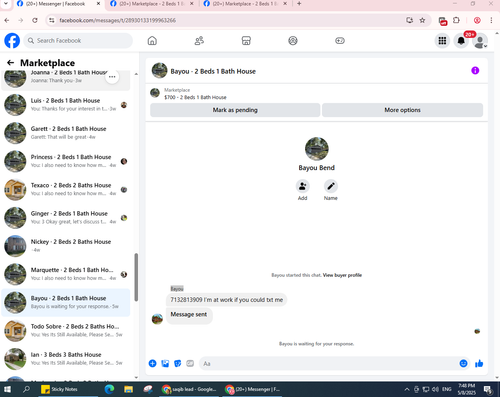Switch to the third Marketplace tab
500x397 pixels.
[245, 4]
